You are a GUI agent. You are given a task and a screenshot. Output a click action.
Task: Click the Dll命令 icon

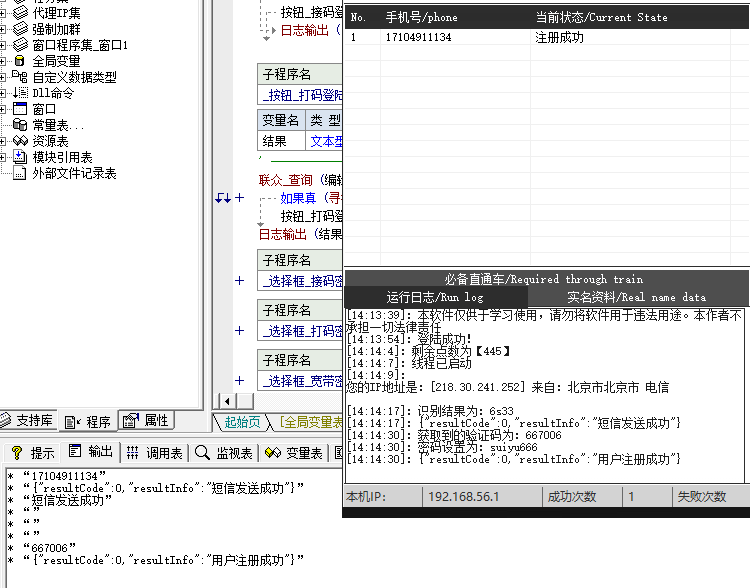(x=20, y=93)
